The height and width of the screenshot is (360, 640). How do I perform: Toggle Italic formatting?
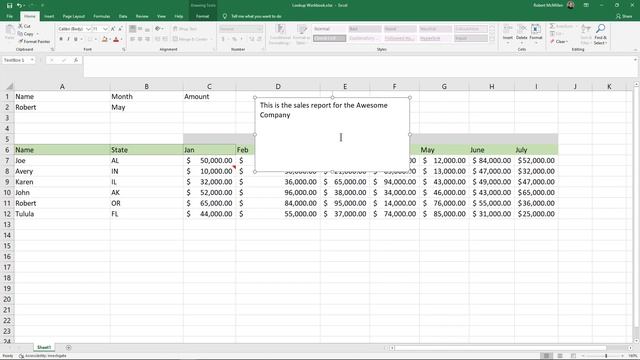pyautogui.click(x=68, y=39)
